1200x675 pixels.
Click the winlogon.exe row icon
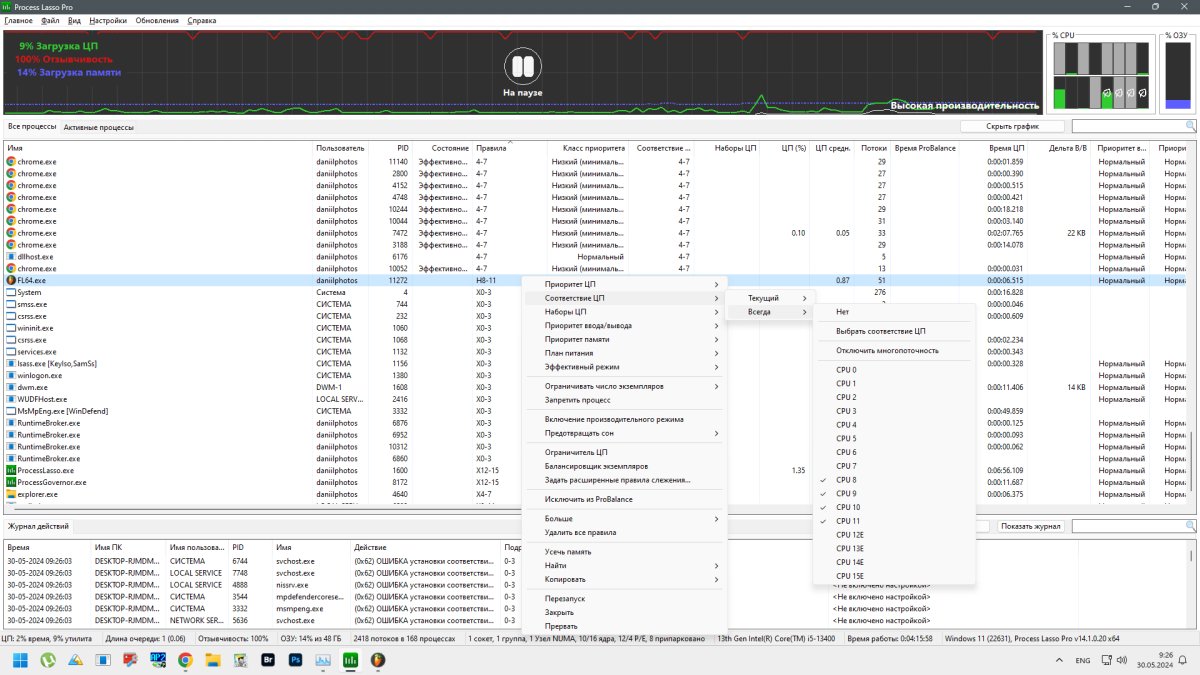point(11,375)
